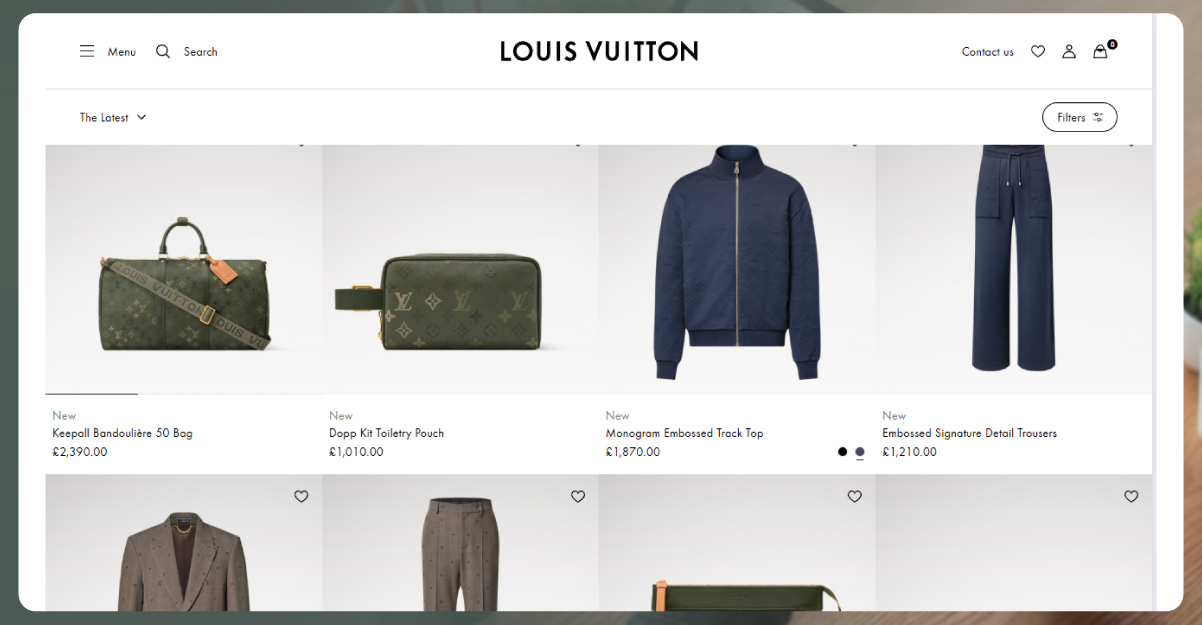Click the Louis Vuitton logo

click(599, 51)
